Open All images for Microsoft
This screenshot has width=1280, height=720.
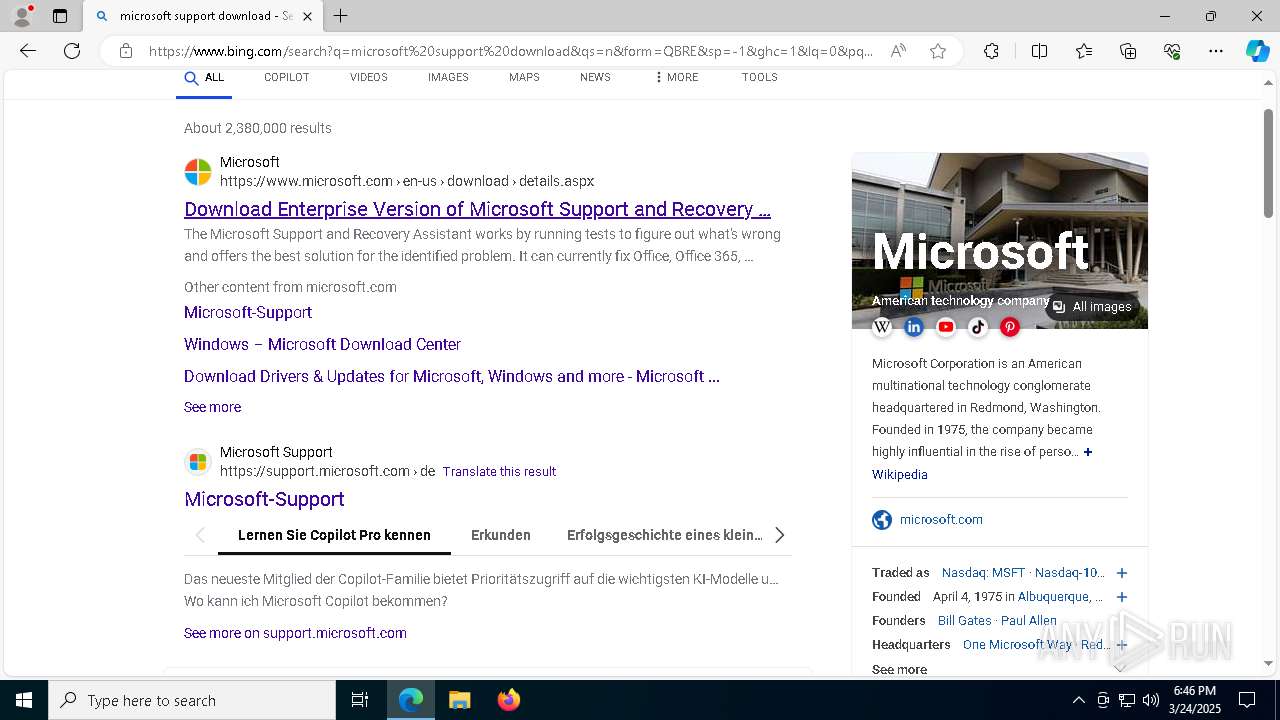click(1092, 307)
